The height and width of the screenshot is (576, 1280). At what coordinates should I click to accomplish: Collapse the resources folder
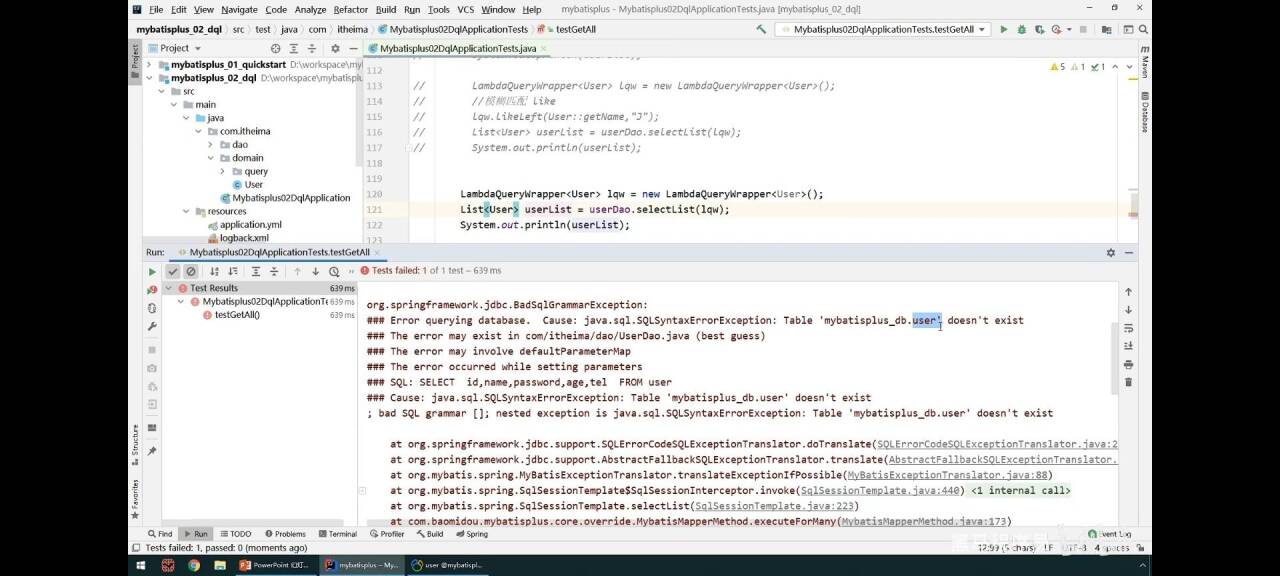186,211
